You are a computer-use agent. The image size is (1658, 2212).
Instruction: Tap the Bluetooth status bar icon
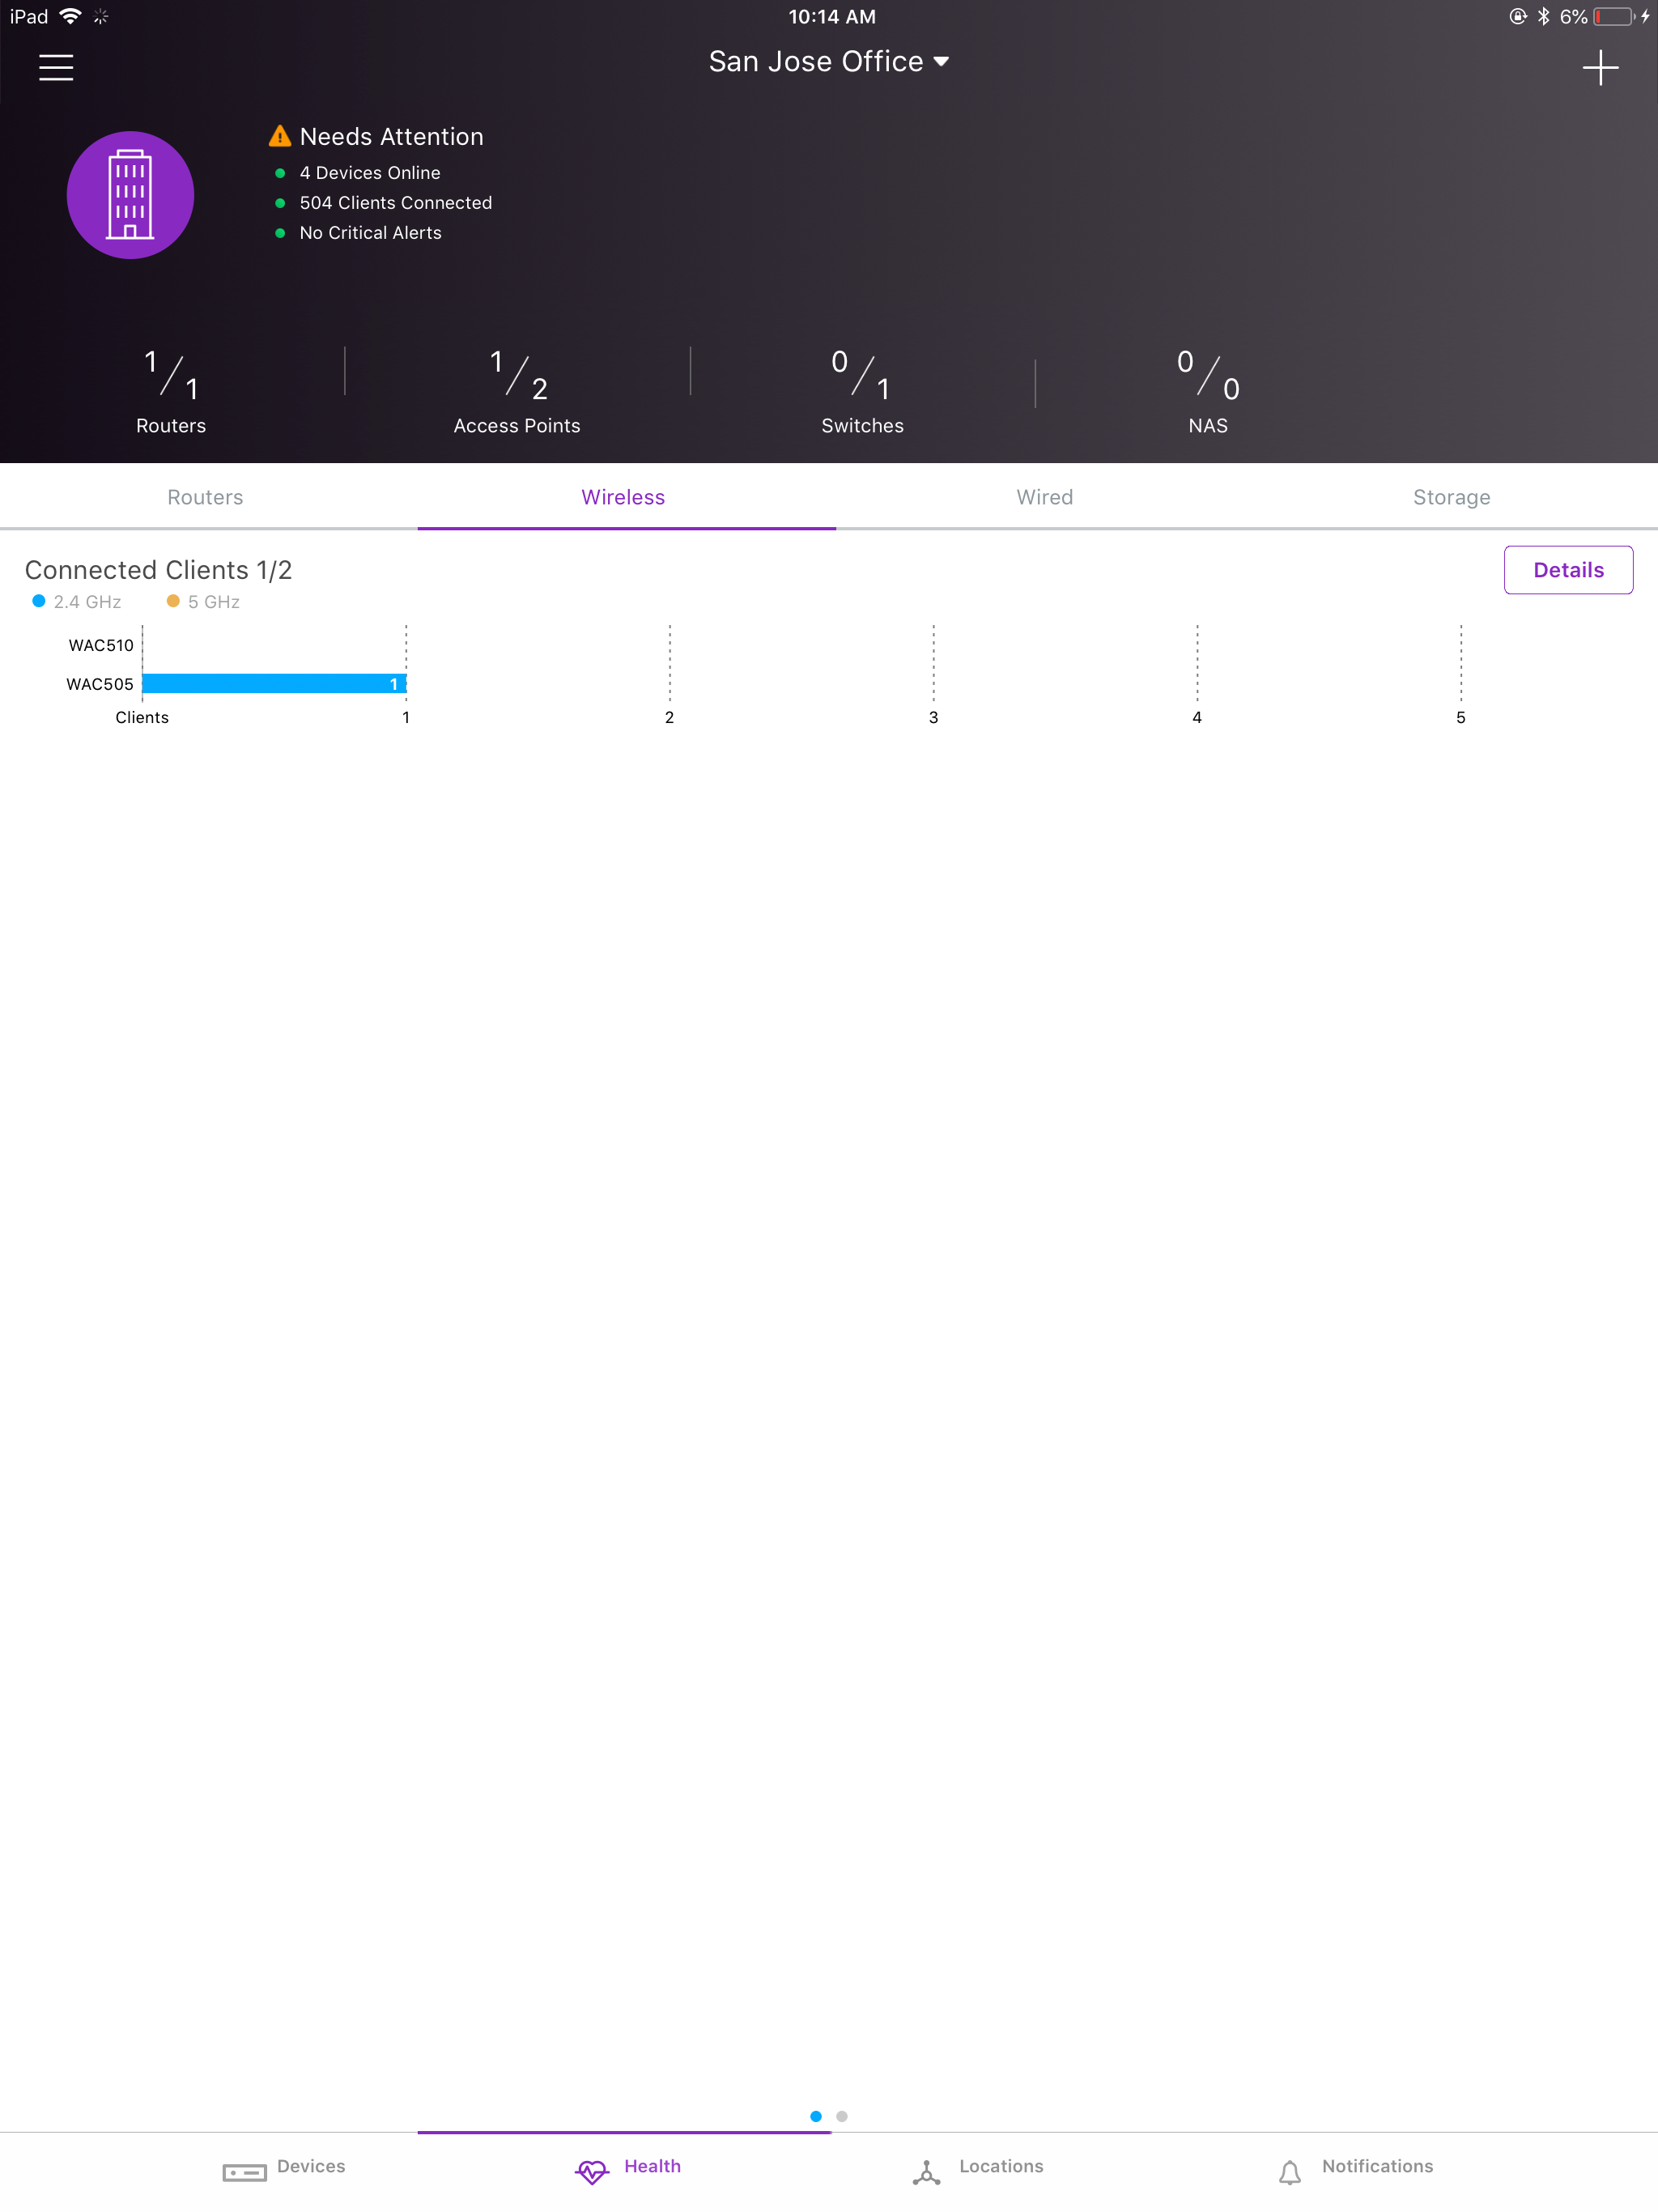click(1544, 16)
